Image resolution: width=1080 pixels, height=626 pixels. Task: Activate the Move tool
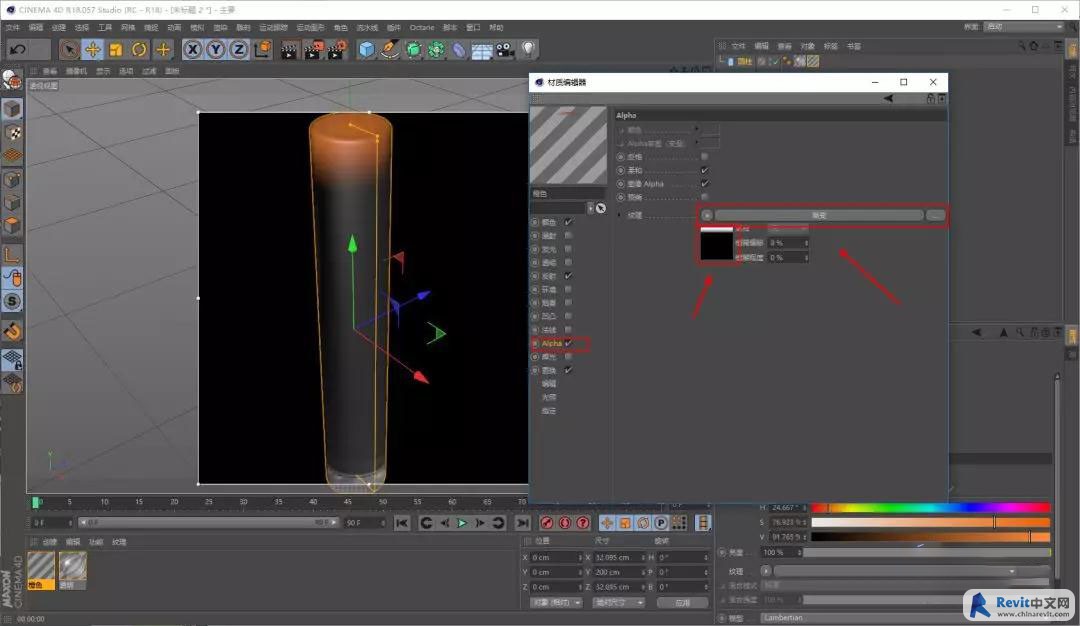92,49
